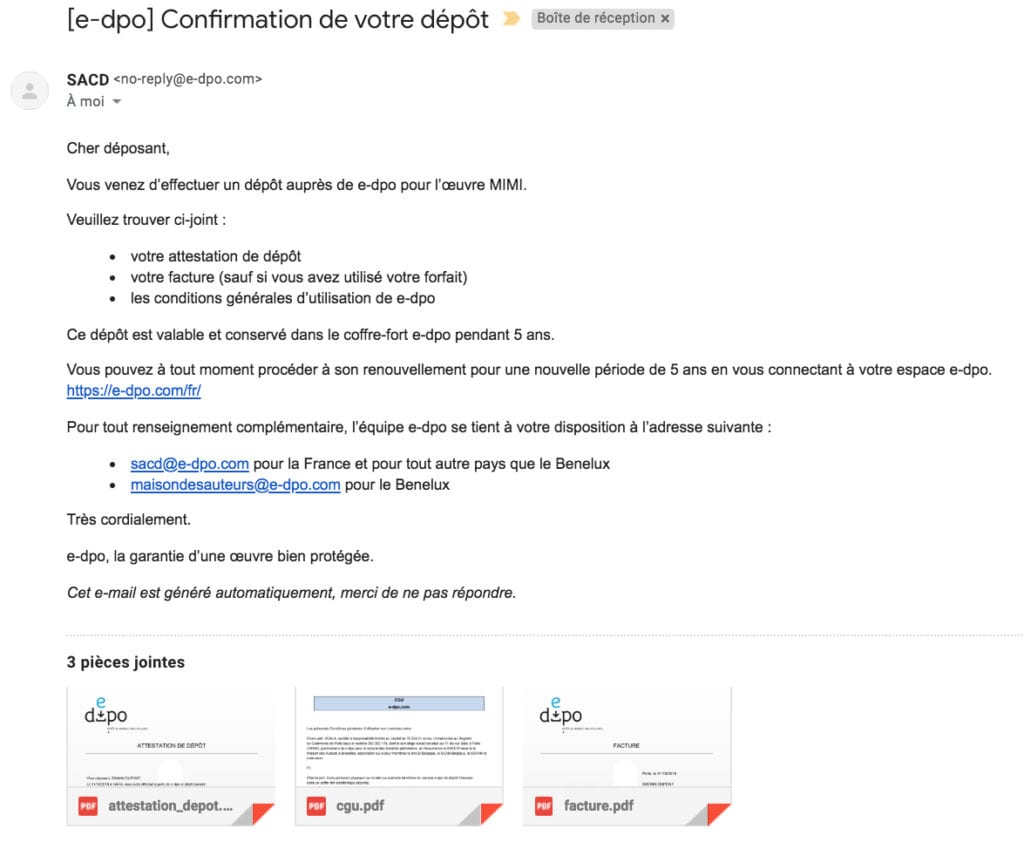Click the PDF icon of facture.pdf
The height and width of the screenshot is (862, 1024).
click(544, 806)
